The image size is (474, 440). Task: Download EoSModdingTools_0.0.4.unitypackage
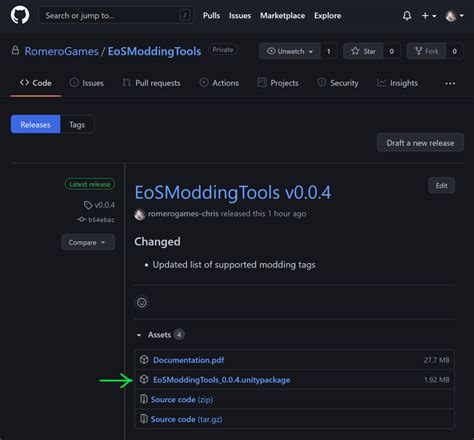coord(221,380)
